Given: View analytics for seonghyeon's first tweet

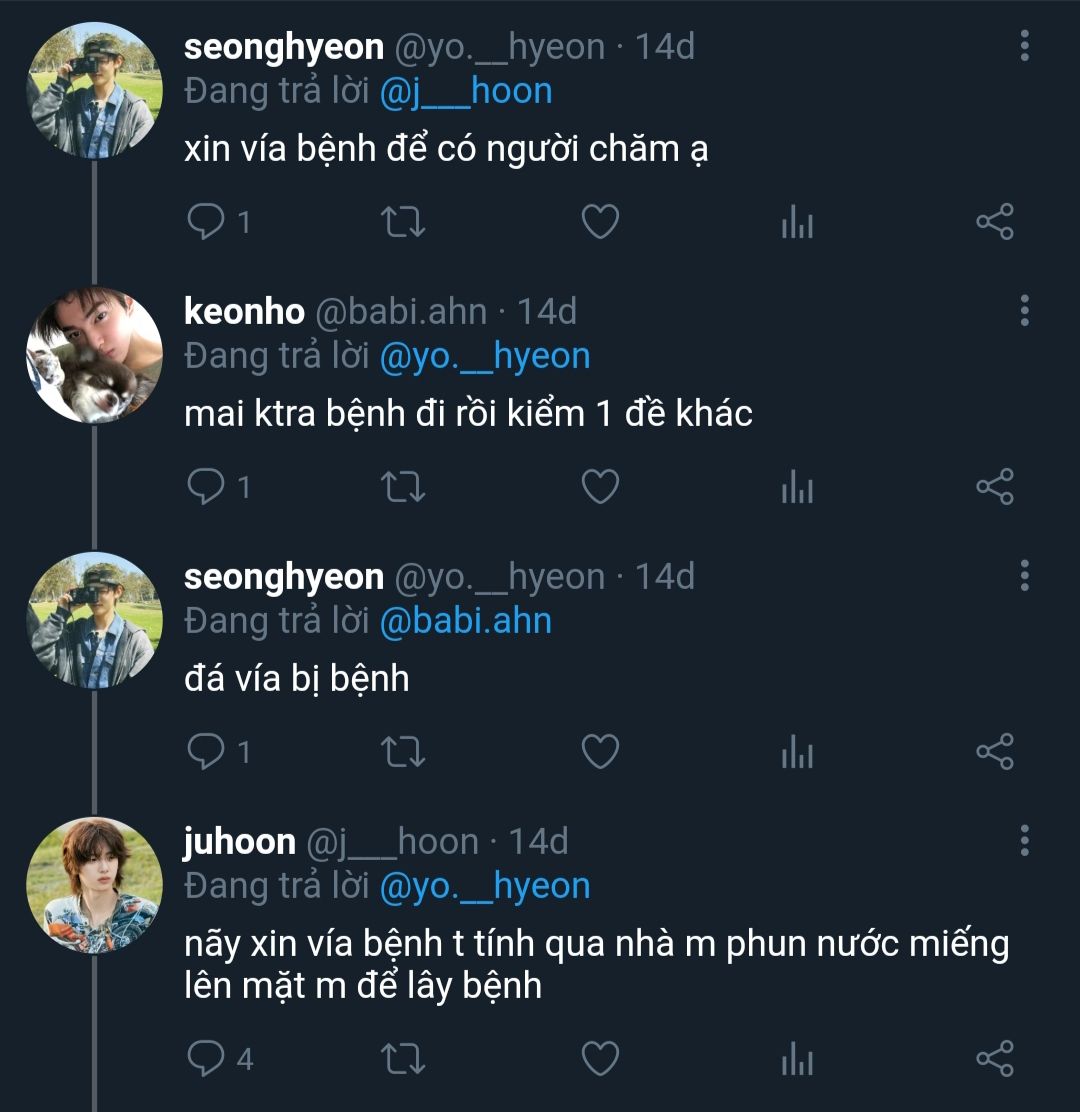Looking at the screenshot, I should coord(797,222).
